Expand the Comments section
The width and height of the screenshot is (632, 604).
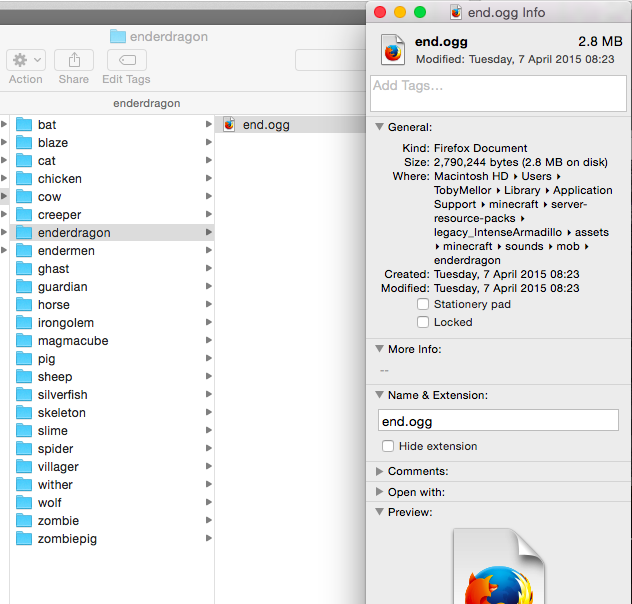pos(379,471)
